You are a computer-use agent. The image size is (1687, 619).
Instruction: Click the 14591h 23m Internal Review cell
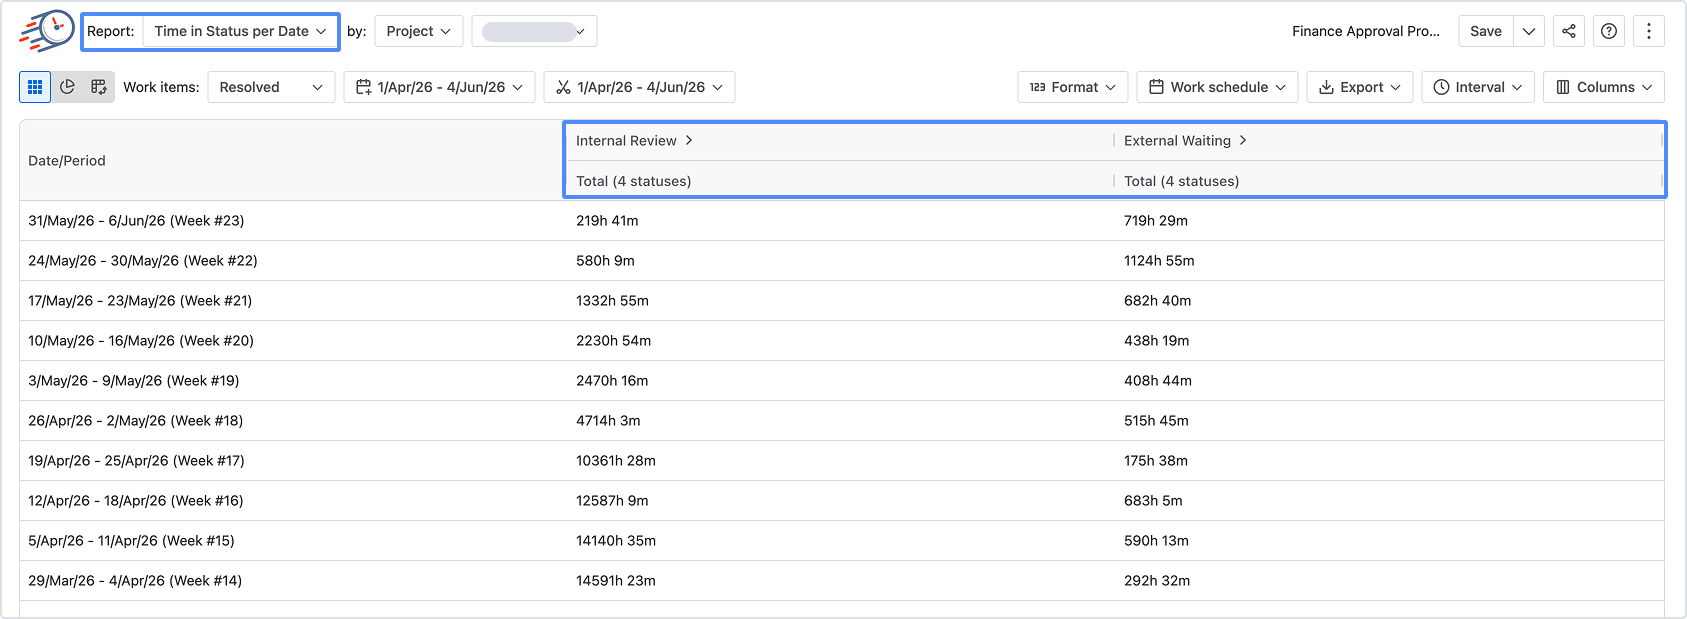coord(616,581)
